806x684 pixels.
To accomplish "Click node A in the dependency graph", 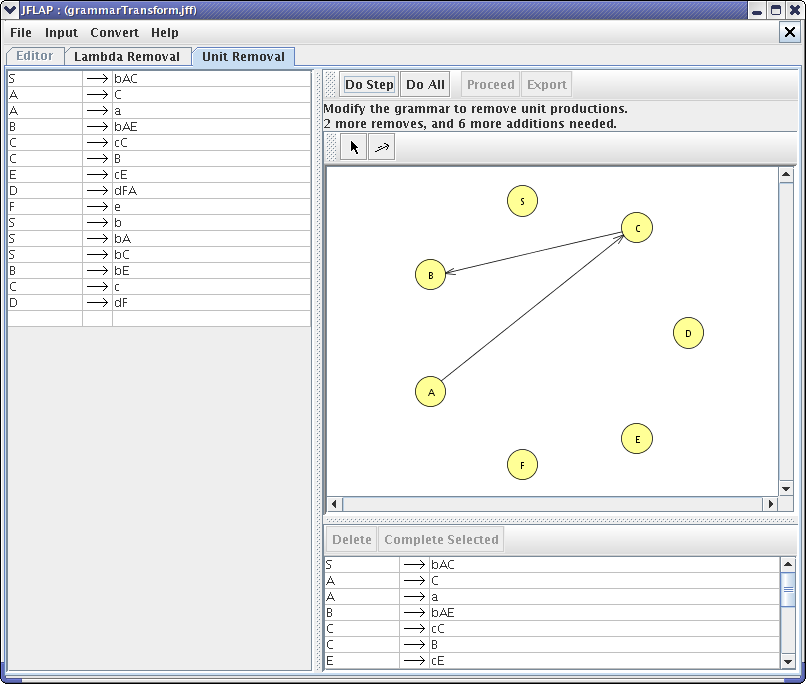I will pyautogui.click(x=430, y=392).
